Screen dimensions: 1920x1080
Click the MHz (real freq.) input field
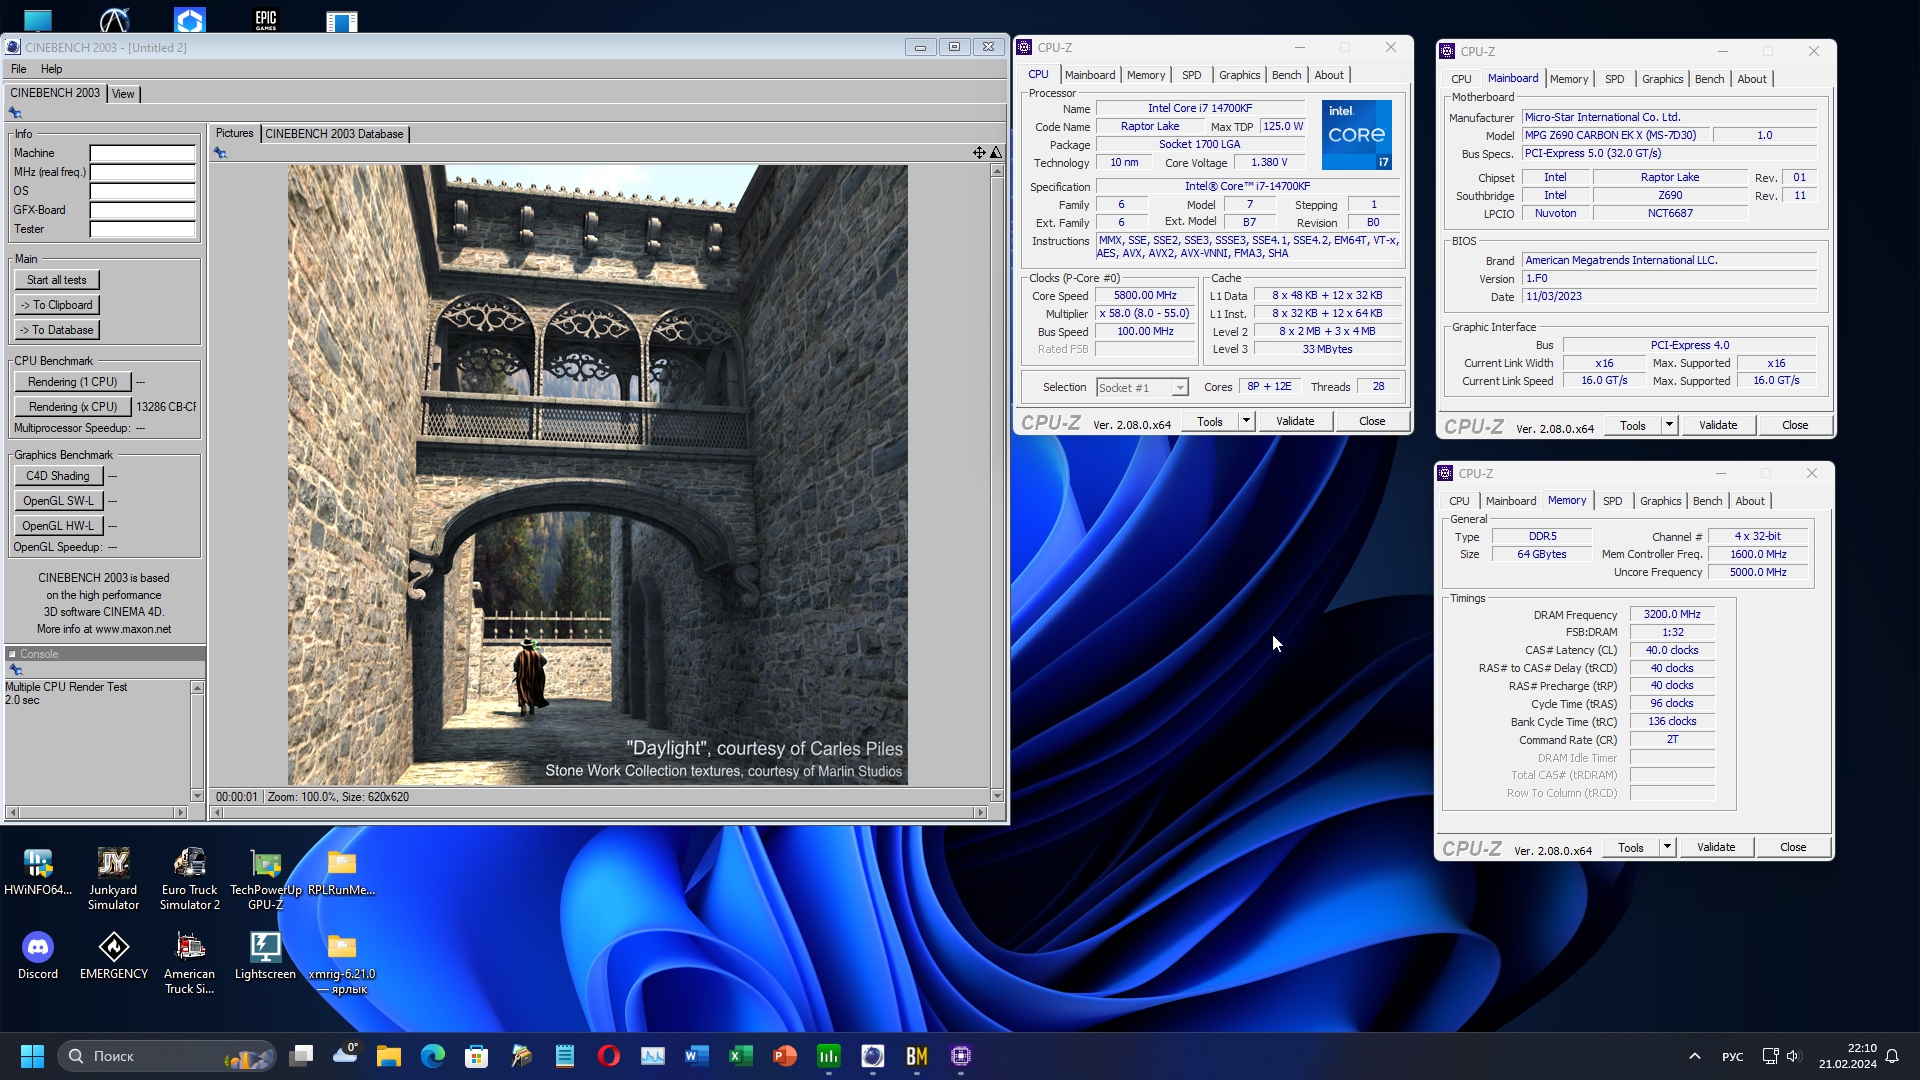pos(142,172)
